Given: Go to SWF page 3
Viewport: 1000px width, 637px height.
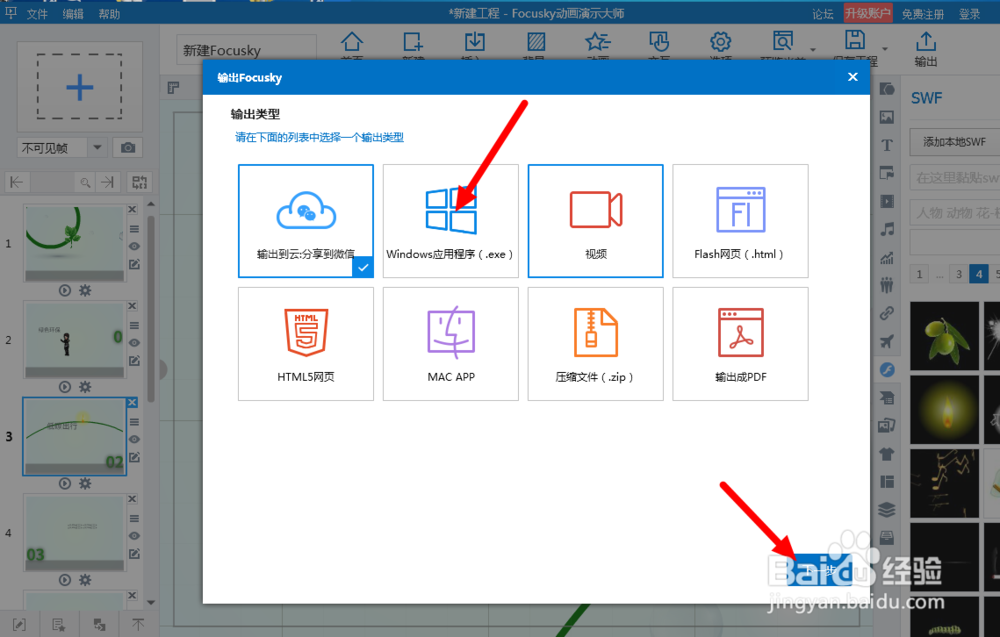Looking at the screenshot, I should [959, 274].
